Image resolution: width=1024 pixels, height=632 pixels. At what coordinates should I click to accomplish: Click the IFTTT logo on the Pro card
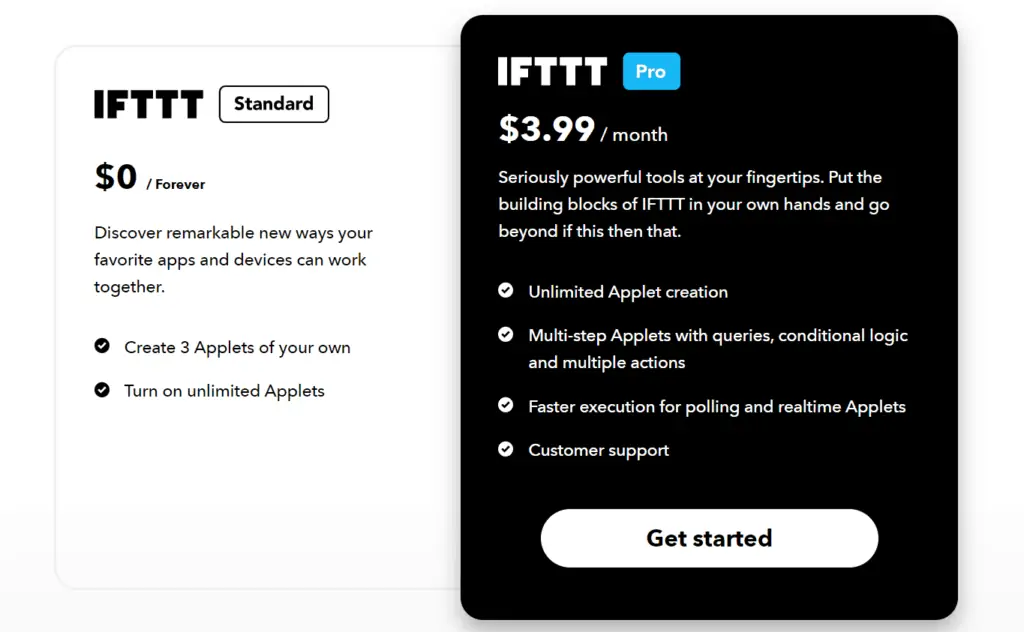pyautogui.click(x=552, y=71)
